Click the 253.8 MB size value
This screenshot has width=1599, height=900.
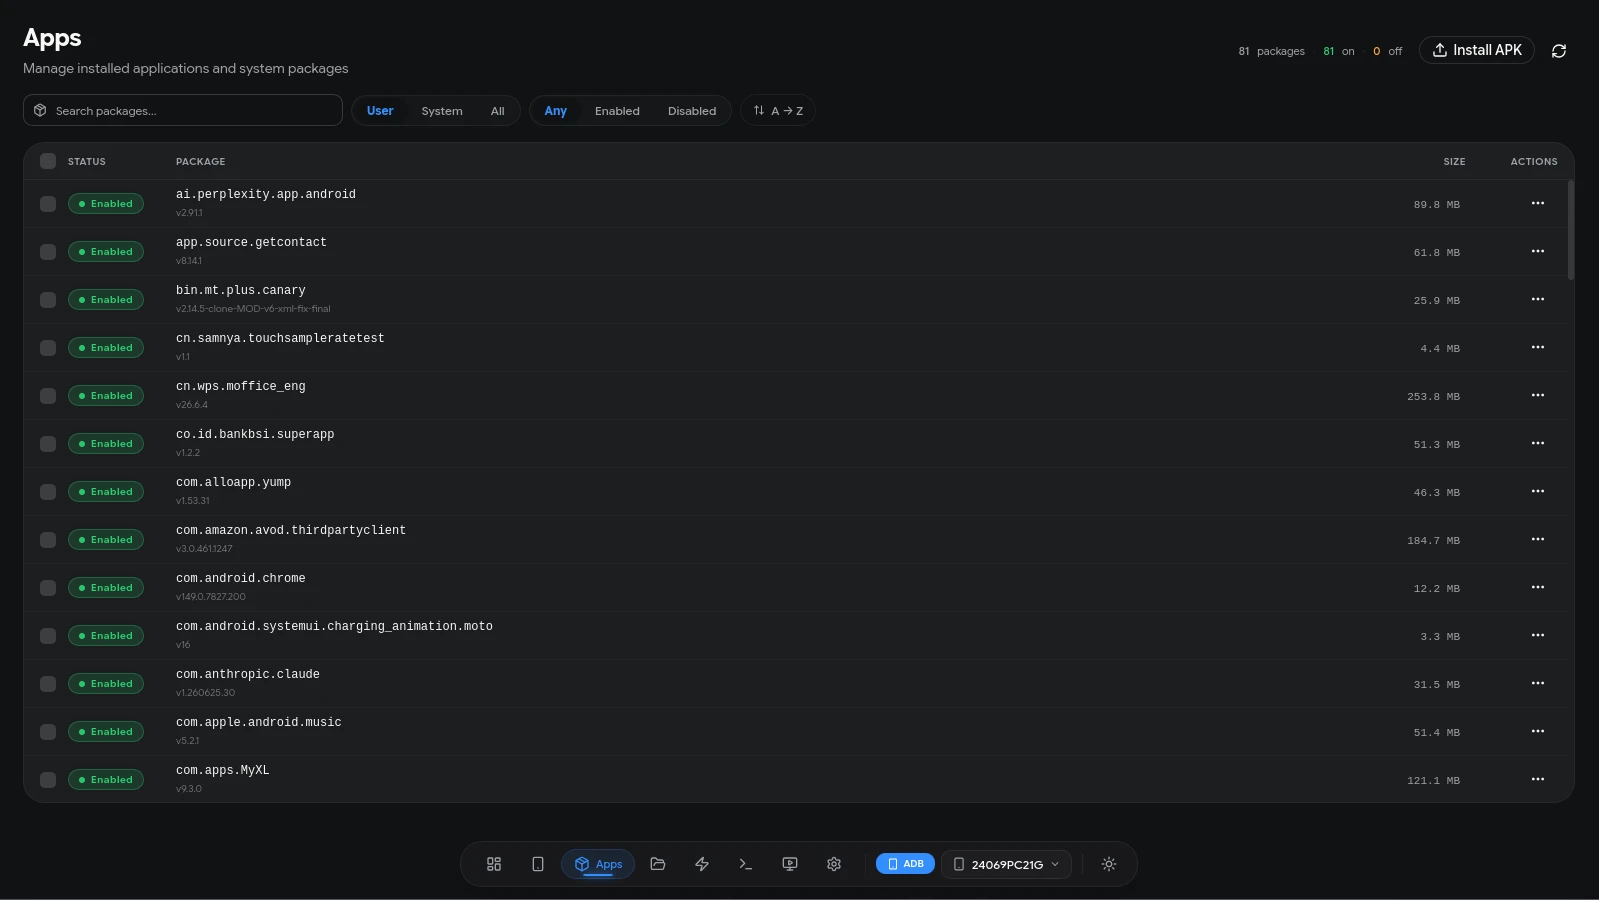pyautogui.click(x=1433, y=397)
